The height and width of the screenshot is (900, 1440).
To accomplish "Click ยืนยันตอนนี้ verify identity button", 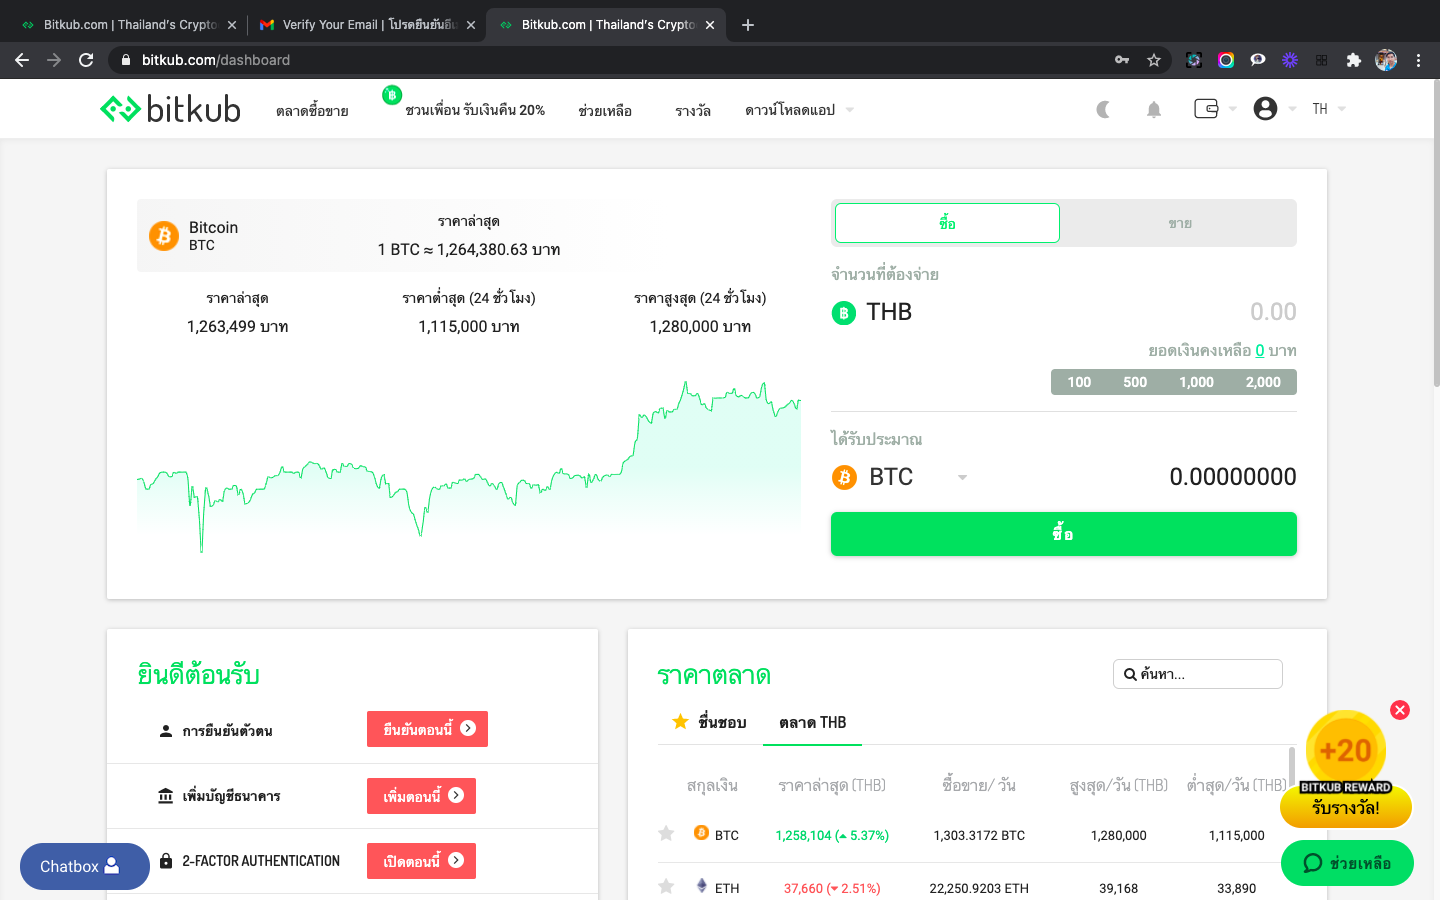I will pyautogui.click(x=427, y=729).
